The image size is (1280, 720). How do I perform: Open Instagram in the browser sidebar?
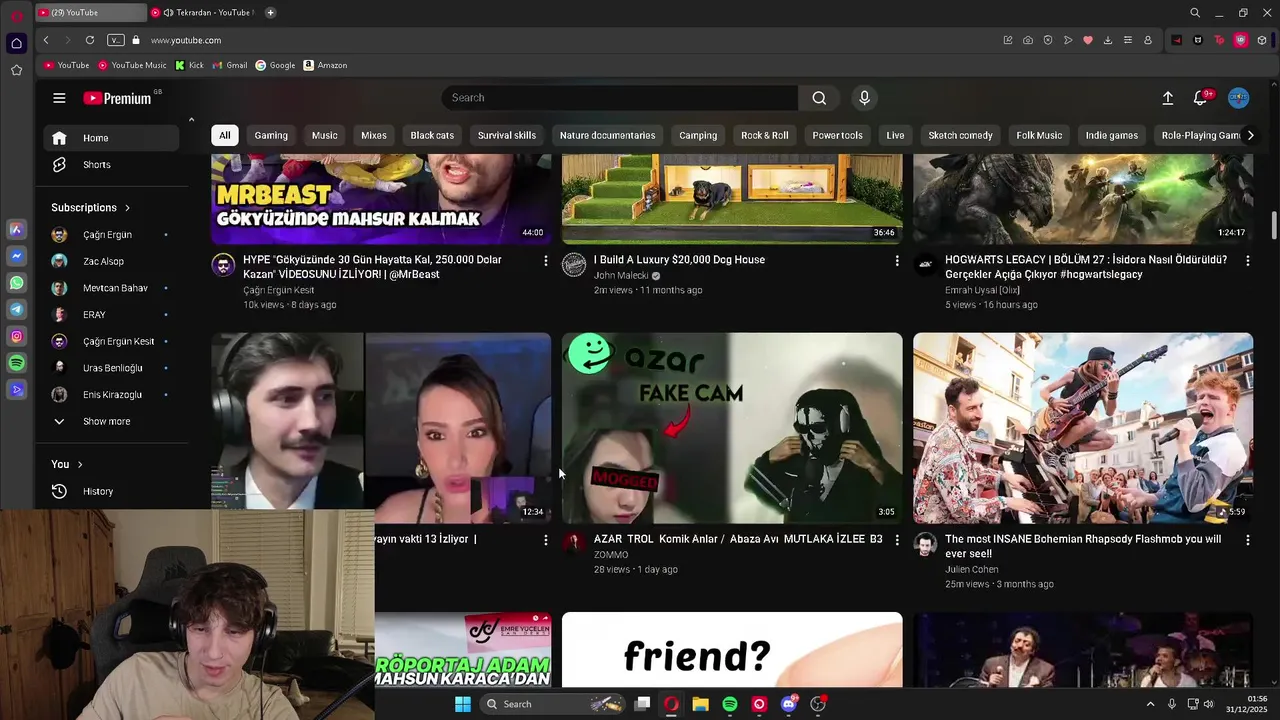pos(16,337)
